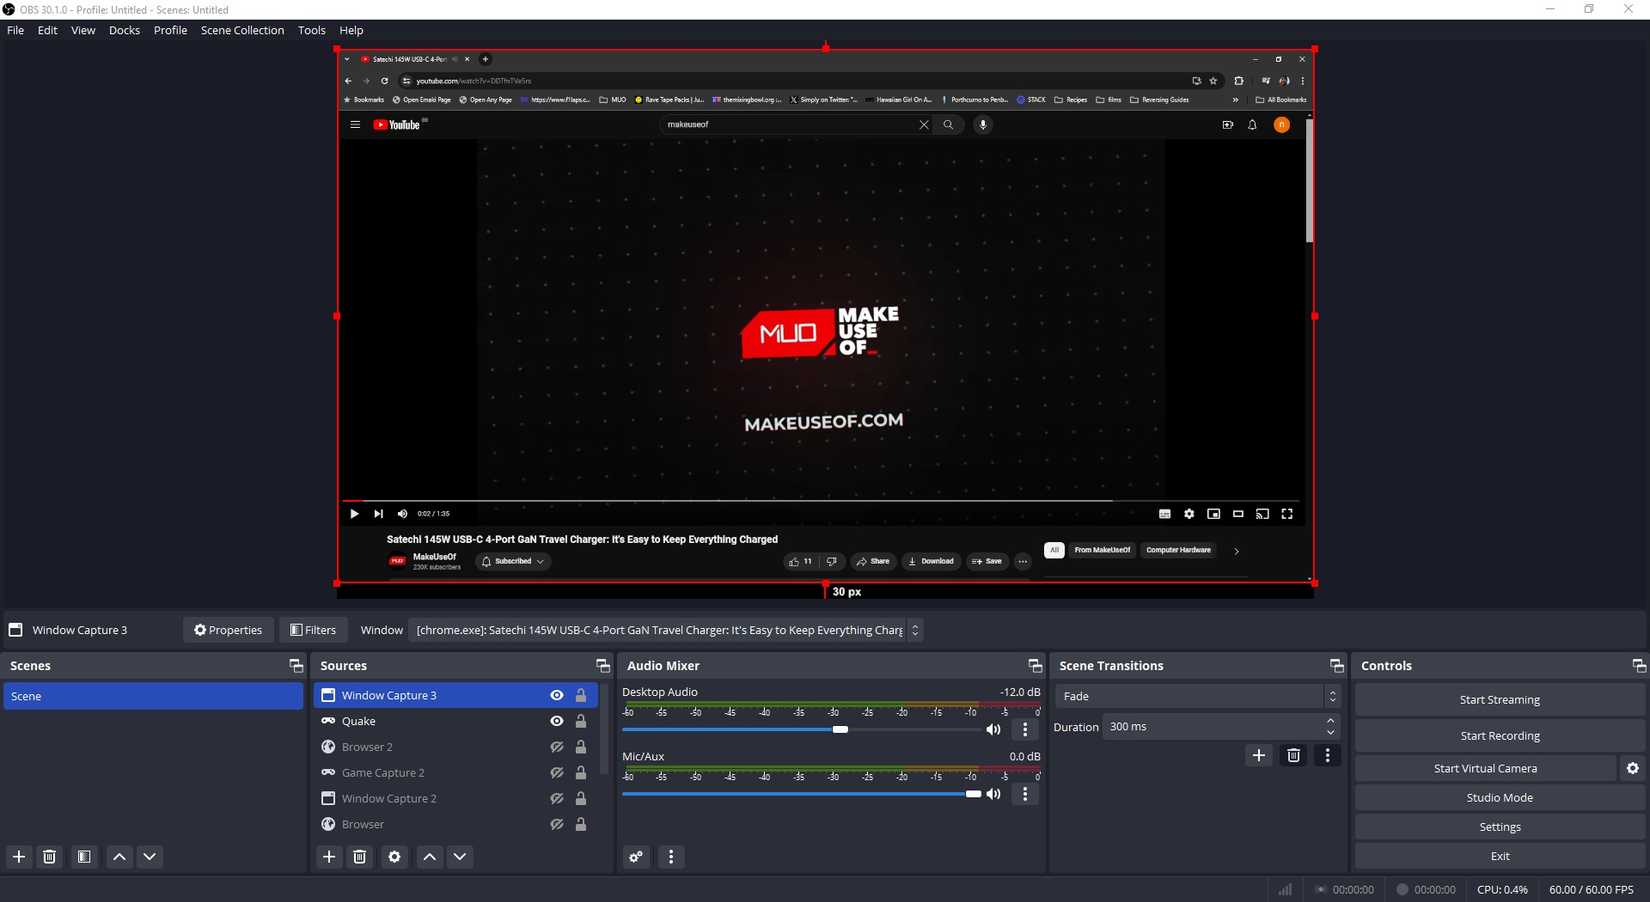Add a new scene transition with the plus icon

coord(1258,756)
